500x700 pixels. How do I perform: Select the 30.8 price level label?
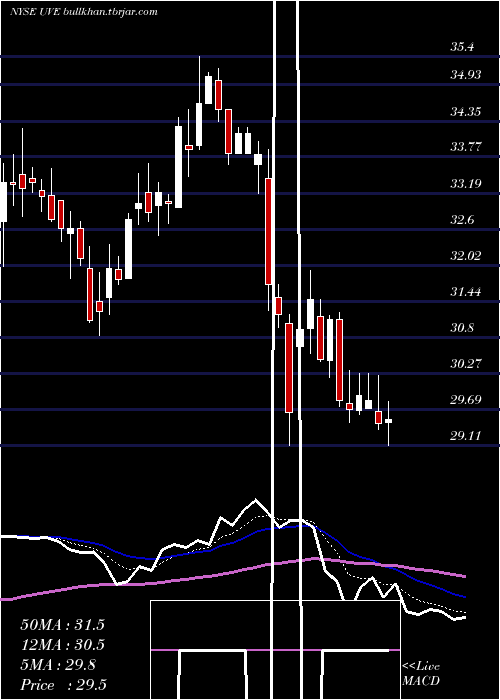click(462, 328)
